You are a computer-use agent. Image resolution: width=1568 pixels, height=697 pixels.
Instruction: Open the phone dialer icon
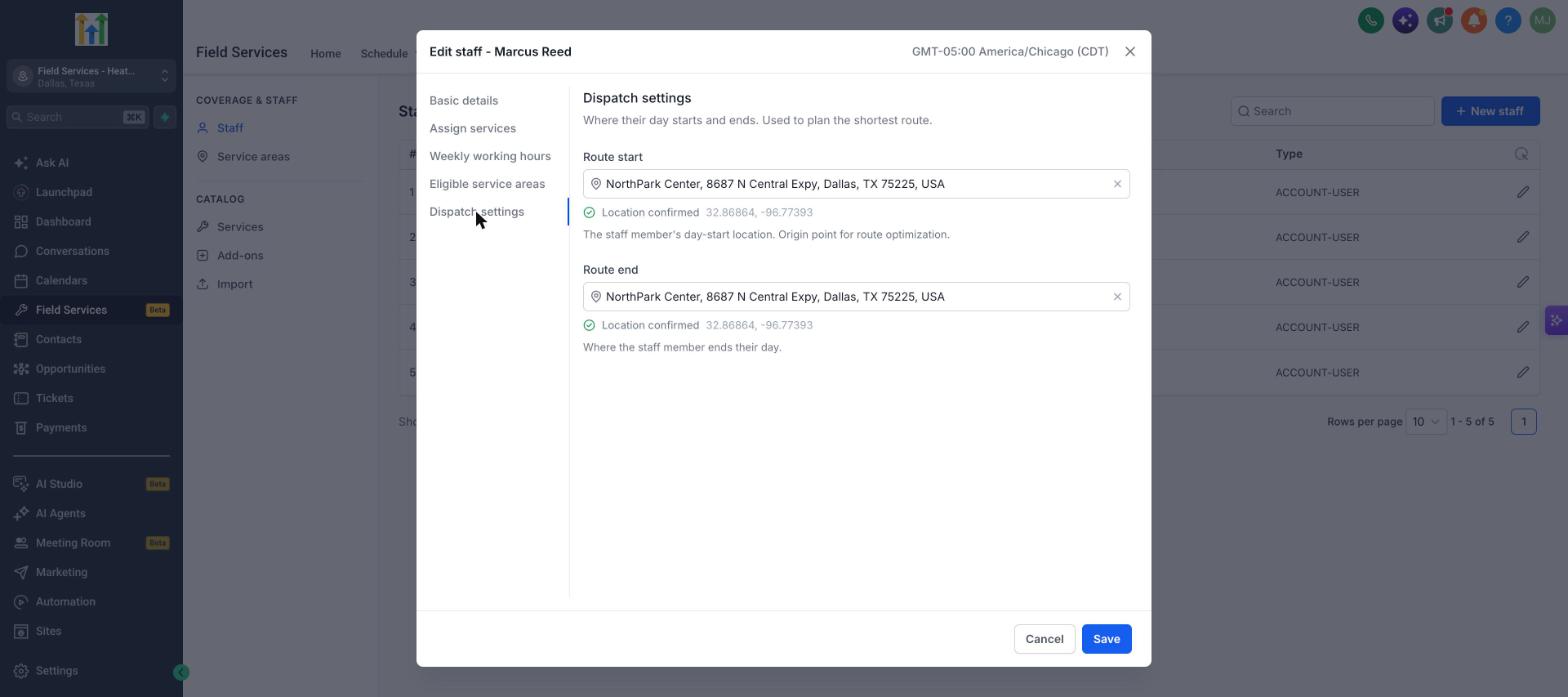click(1371, 20)
